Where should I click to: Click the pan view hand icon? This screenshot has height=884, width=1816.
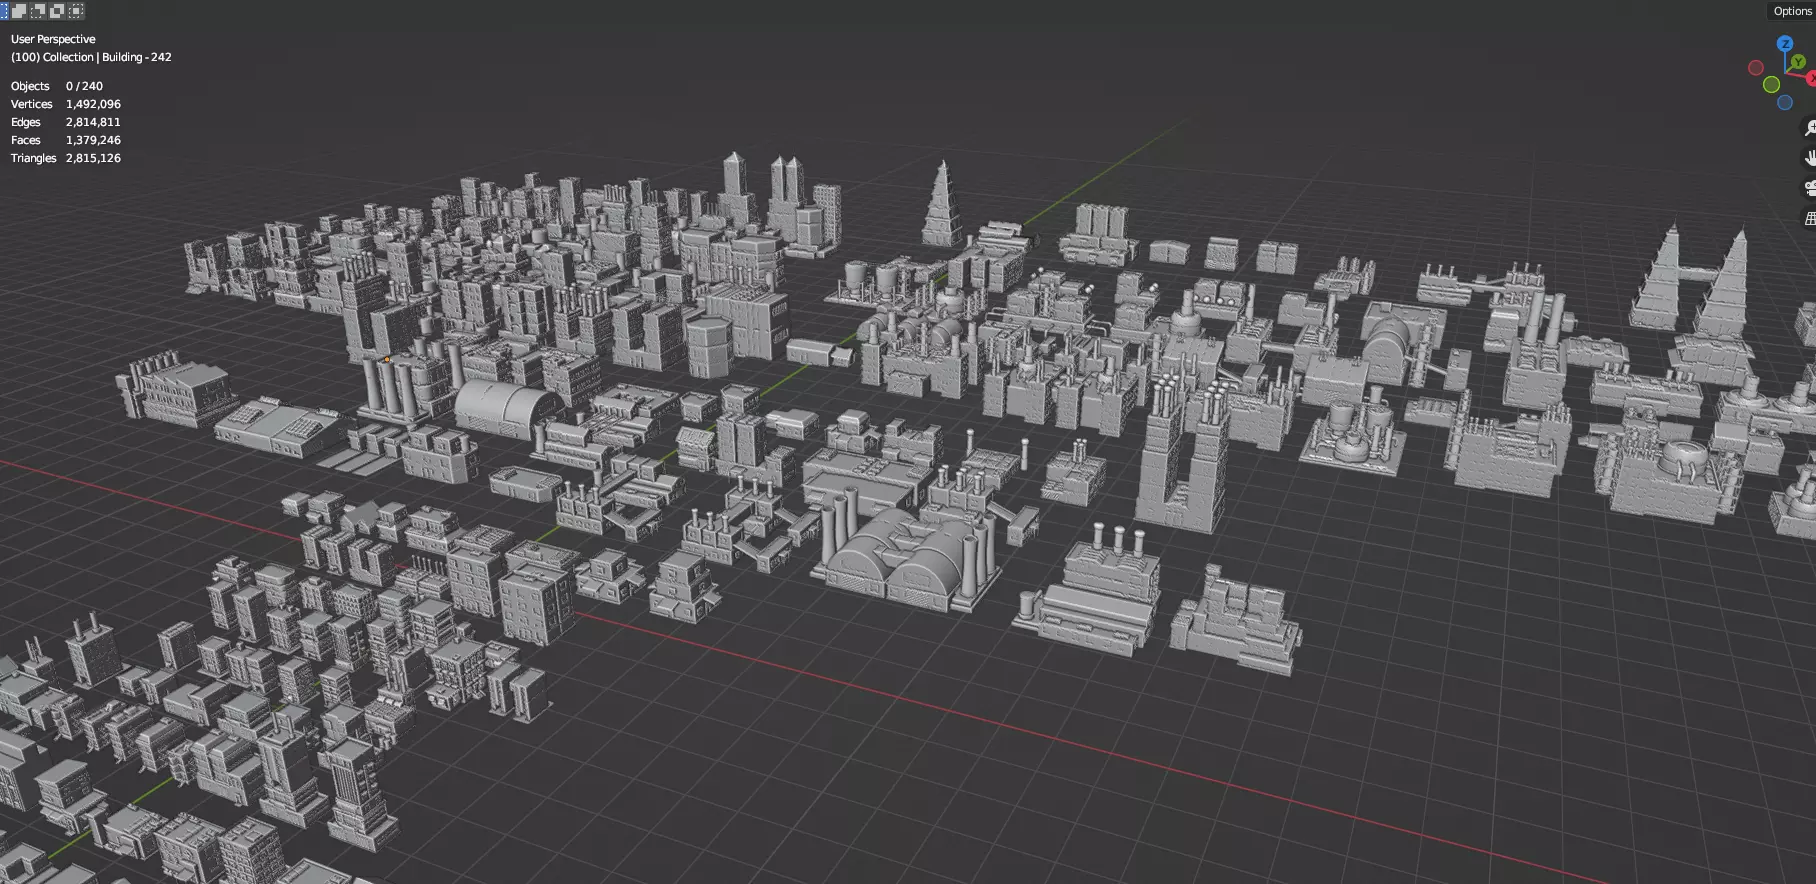(x=1809, y=157)
